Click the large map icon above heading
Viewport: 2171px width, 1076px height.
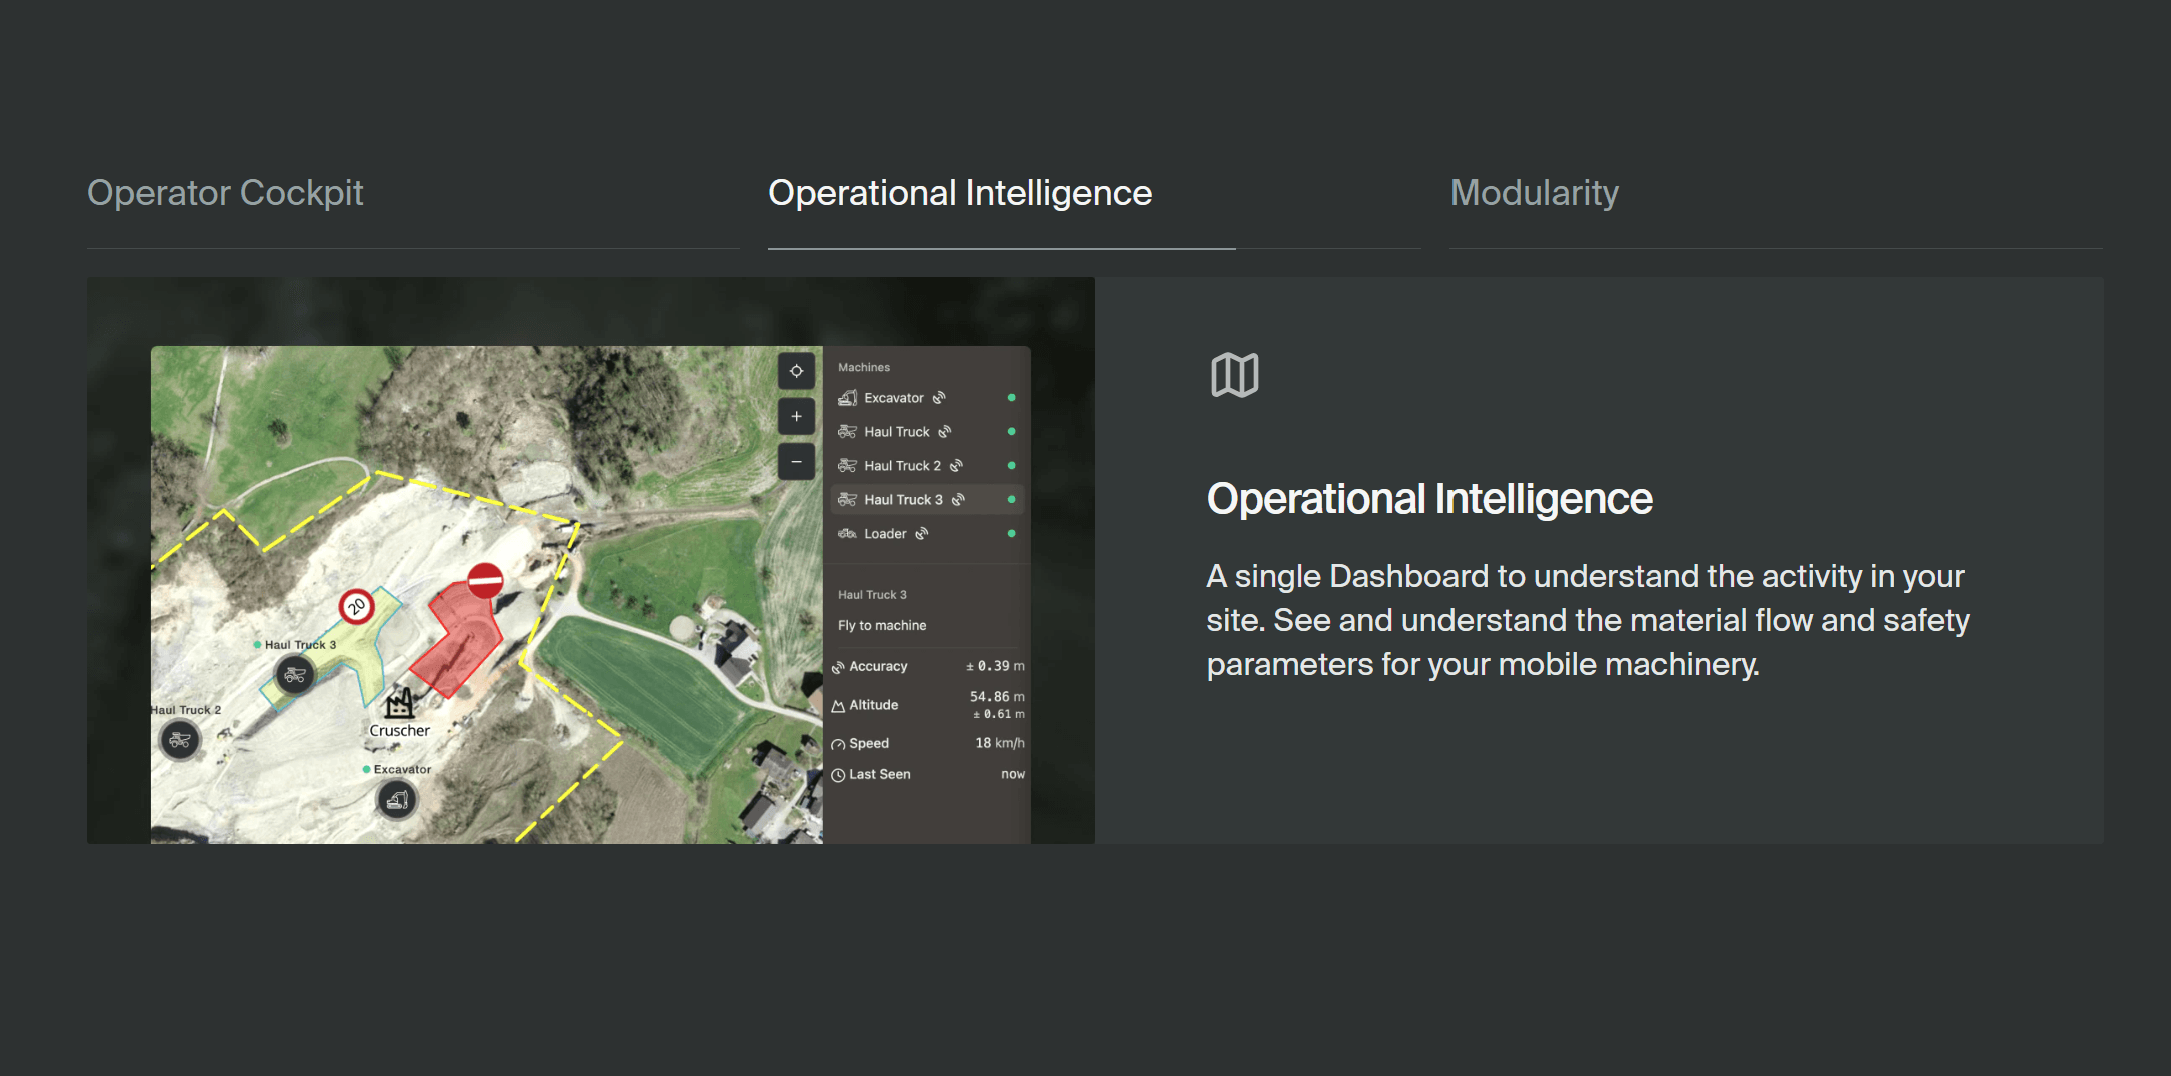[x=1234, y=375]
